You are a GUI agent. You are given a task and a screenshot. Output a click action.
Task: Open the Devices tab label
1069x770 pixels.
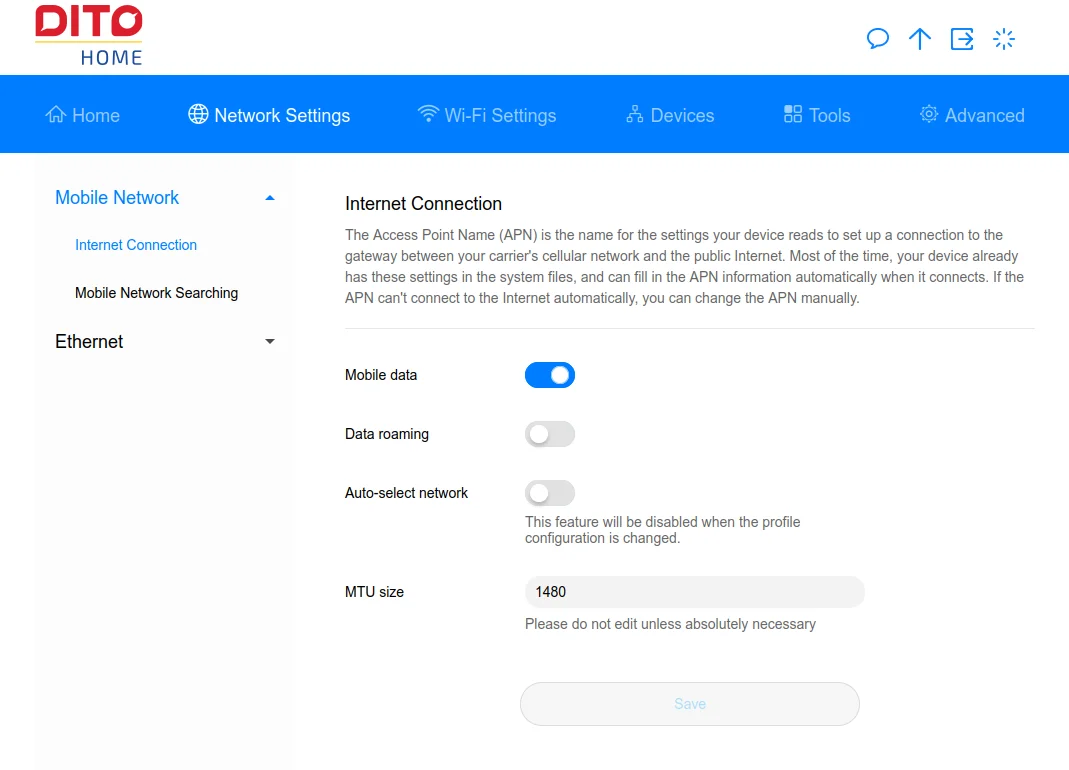[x=682, y=115]
